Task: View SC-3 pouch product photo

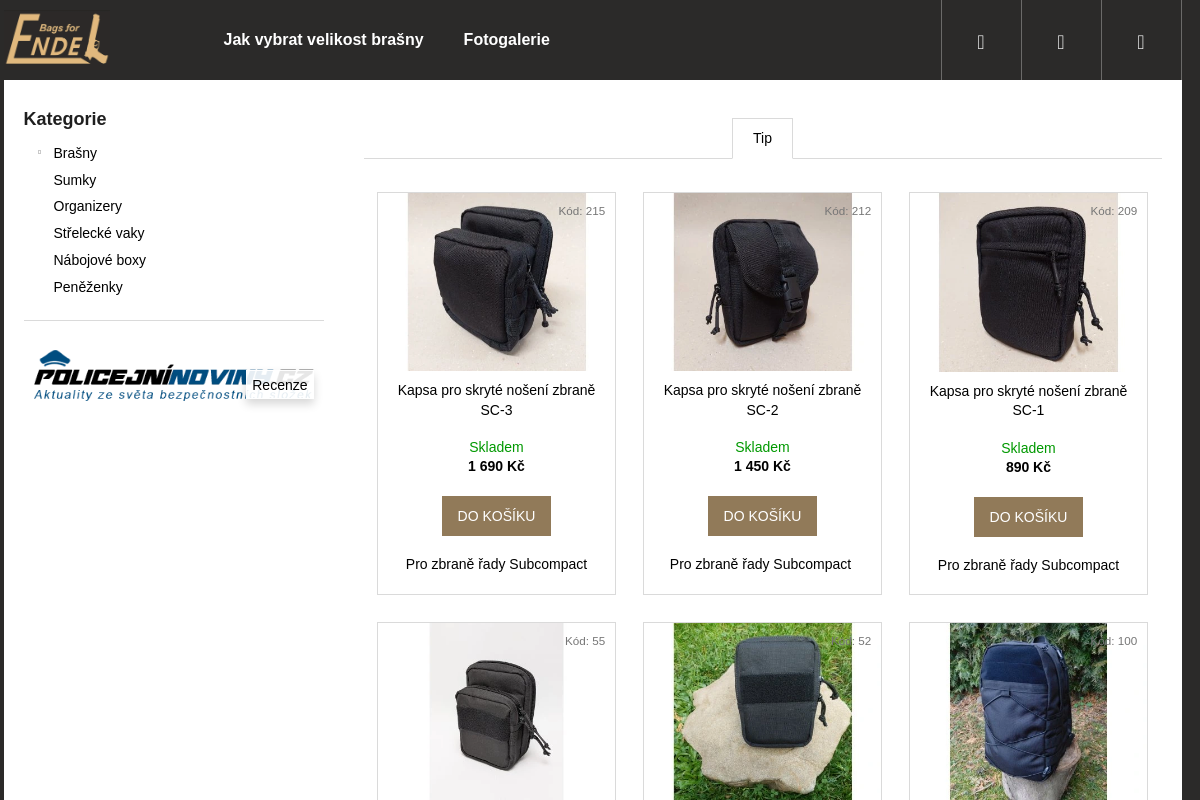Action: 496,282
